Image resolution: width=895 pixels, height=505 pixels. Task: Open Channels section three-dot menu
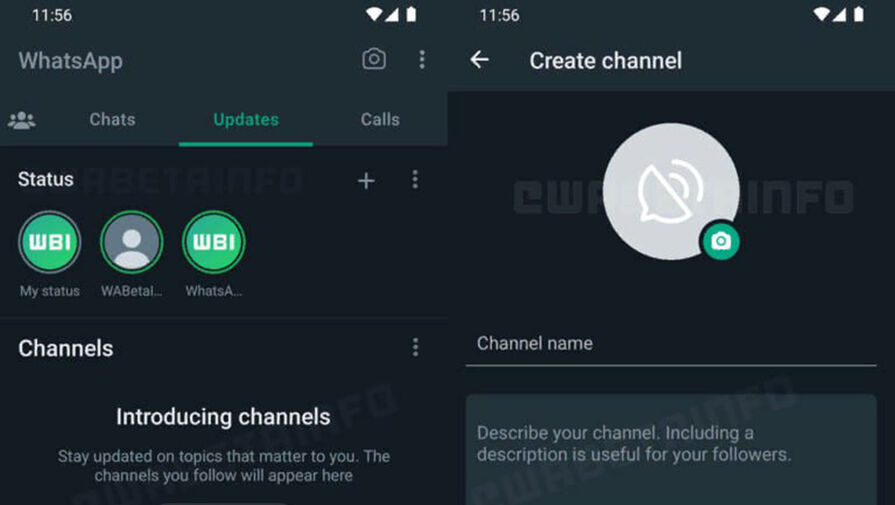pos(416,347)
